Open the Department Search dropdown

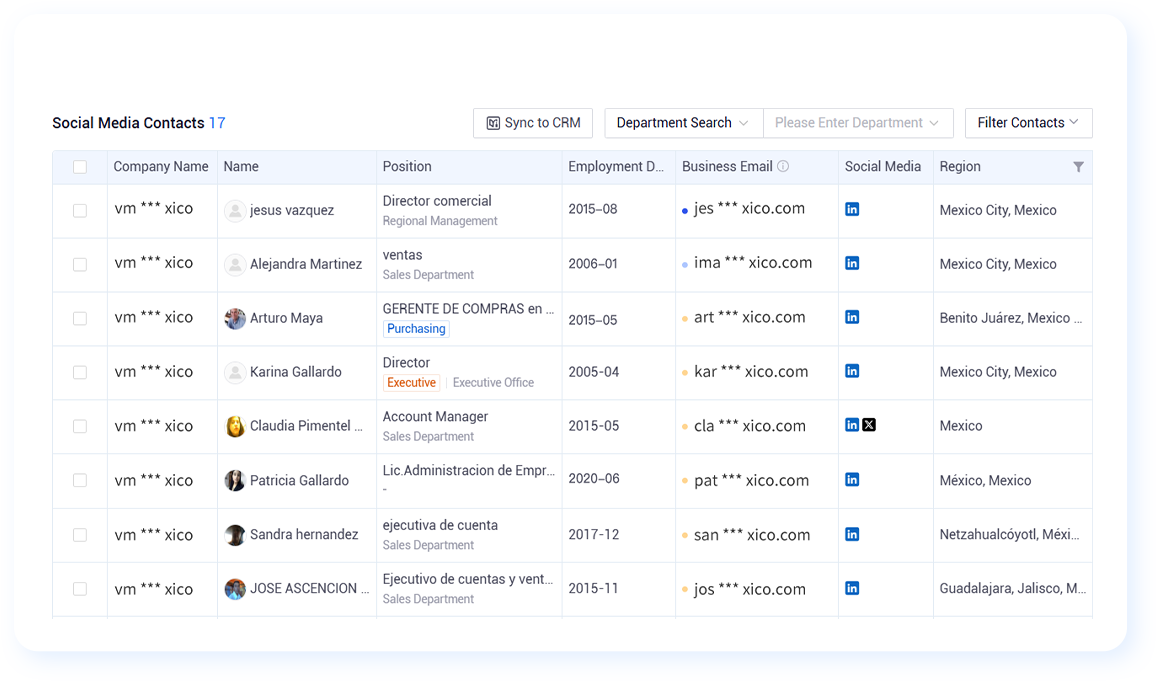pyautogui.click(x=683, y=123)
